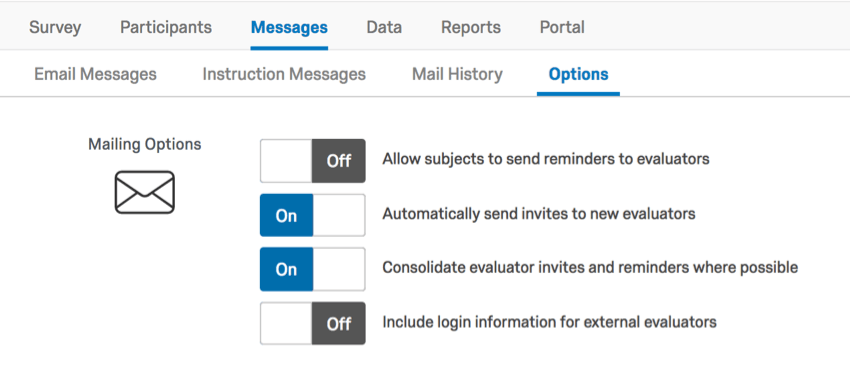
Task: Click the Mailing Options heading text
Action: pyautogui.click(x=145, y=144)
